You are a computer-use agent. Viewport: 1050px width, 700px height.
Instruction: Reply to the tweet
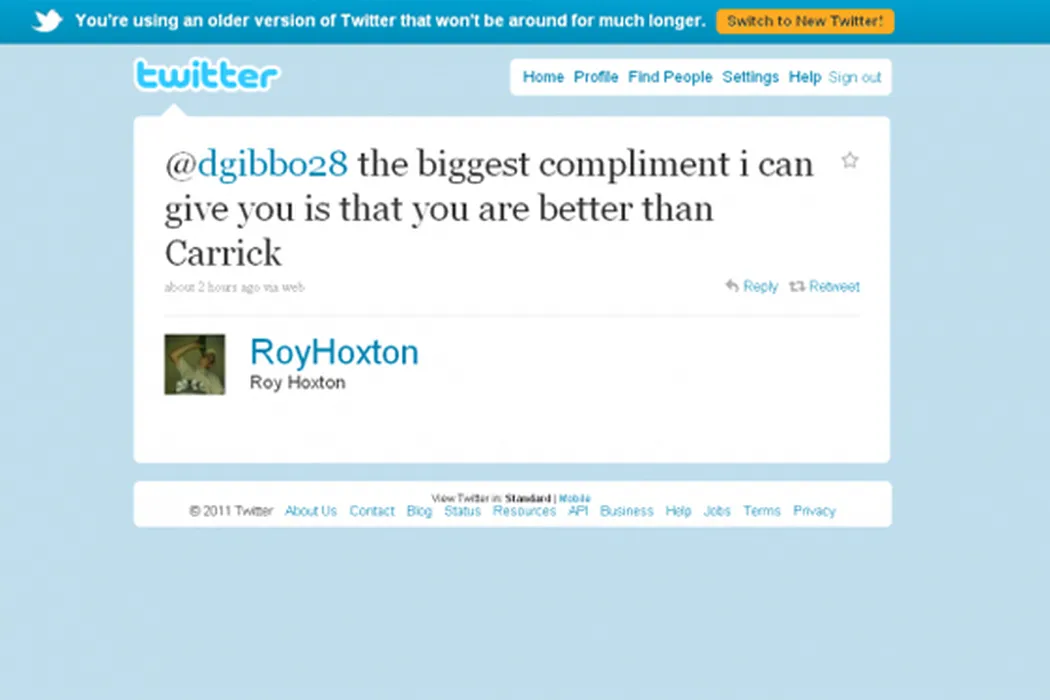(x=751, y=287)
